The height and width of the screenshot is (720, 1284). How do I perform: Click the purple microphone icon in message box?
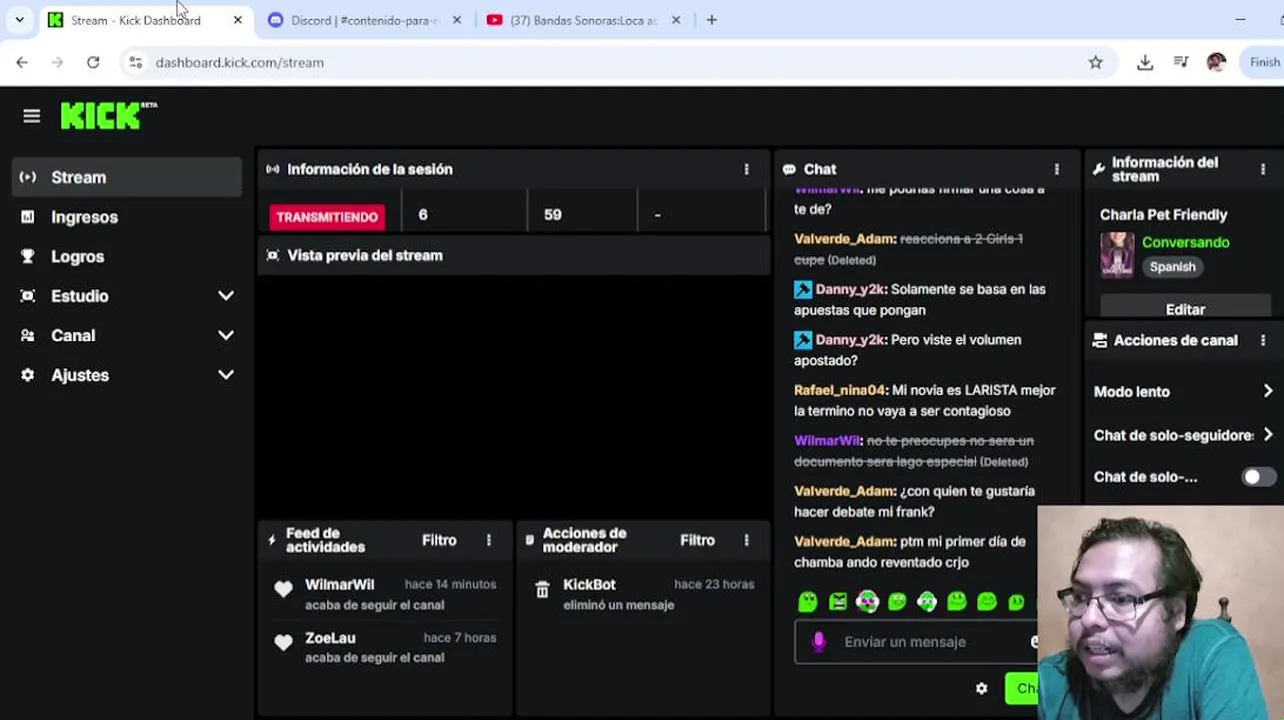pos(819,642)
